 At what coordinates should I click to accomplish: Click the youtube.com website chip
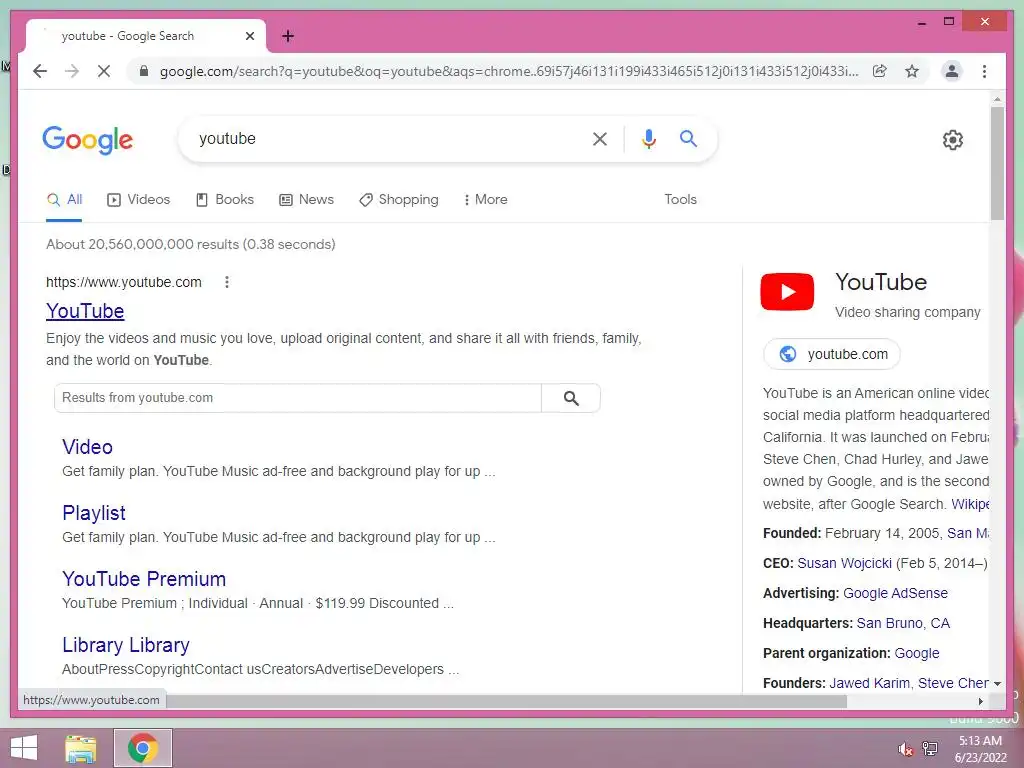[832, 354]
